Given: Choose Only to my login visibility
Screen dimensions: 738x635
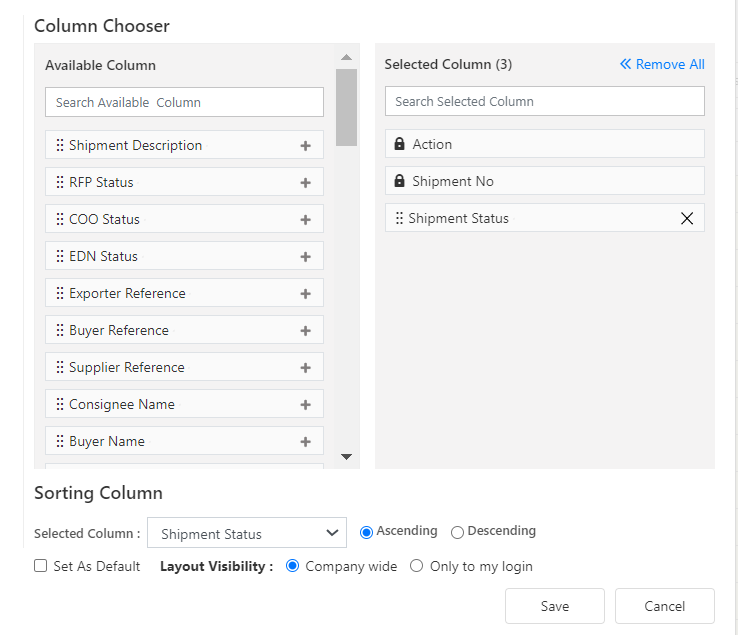Looking at the screenshot, I should [x=417, y=566].
